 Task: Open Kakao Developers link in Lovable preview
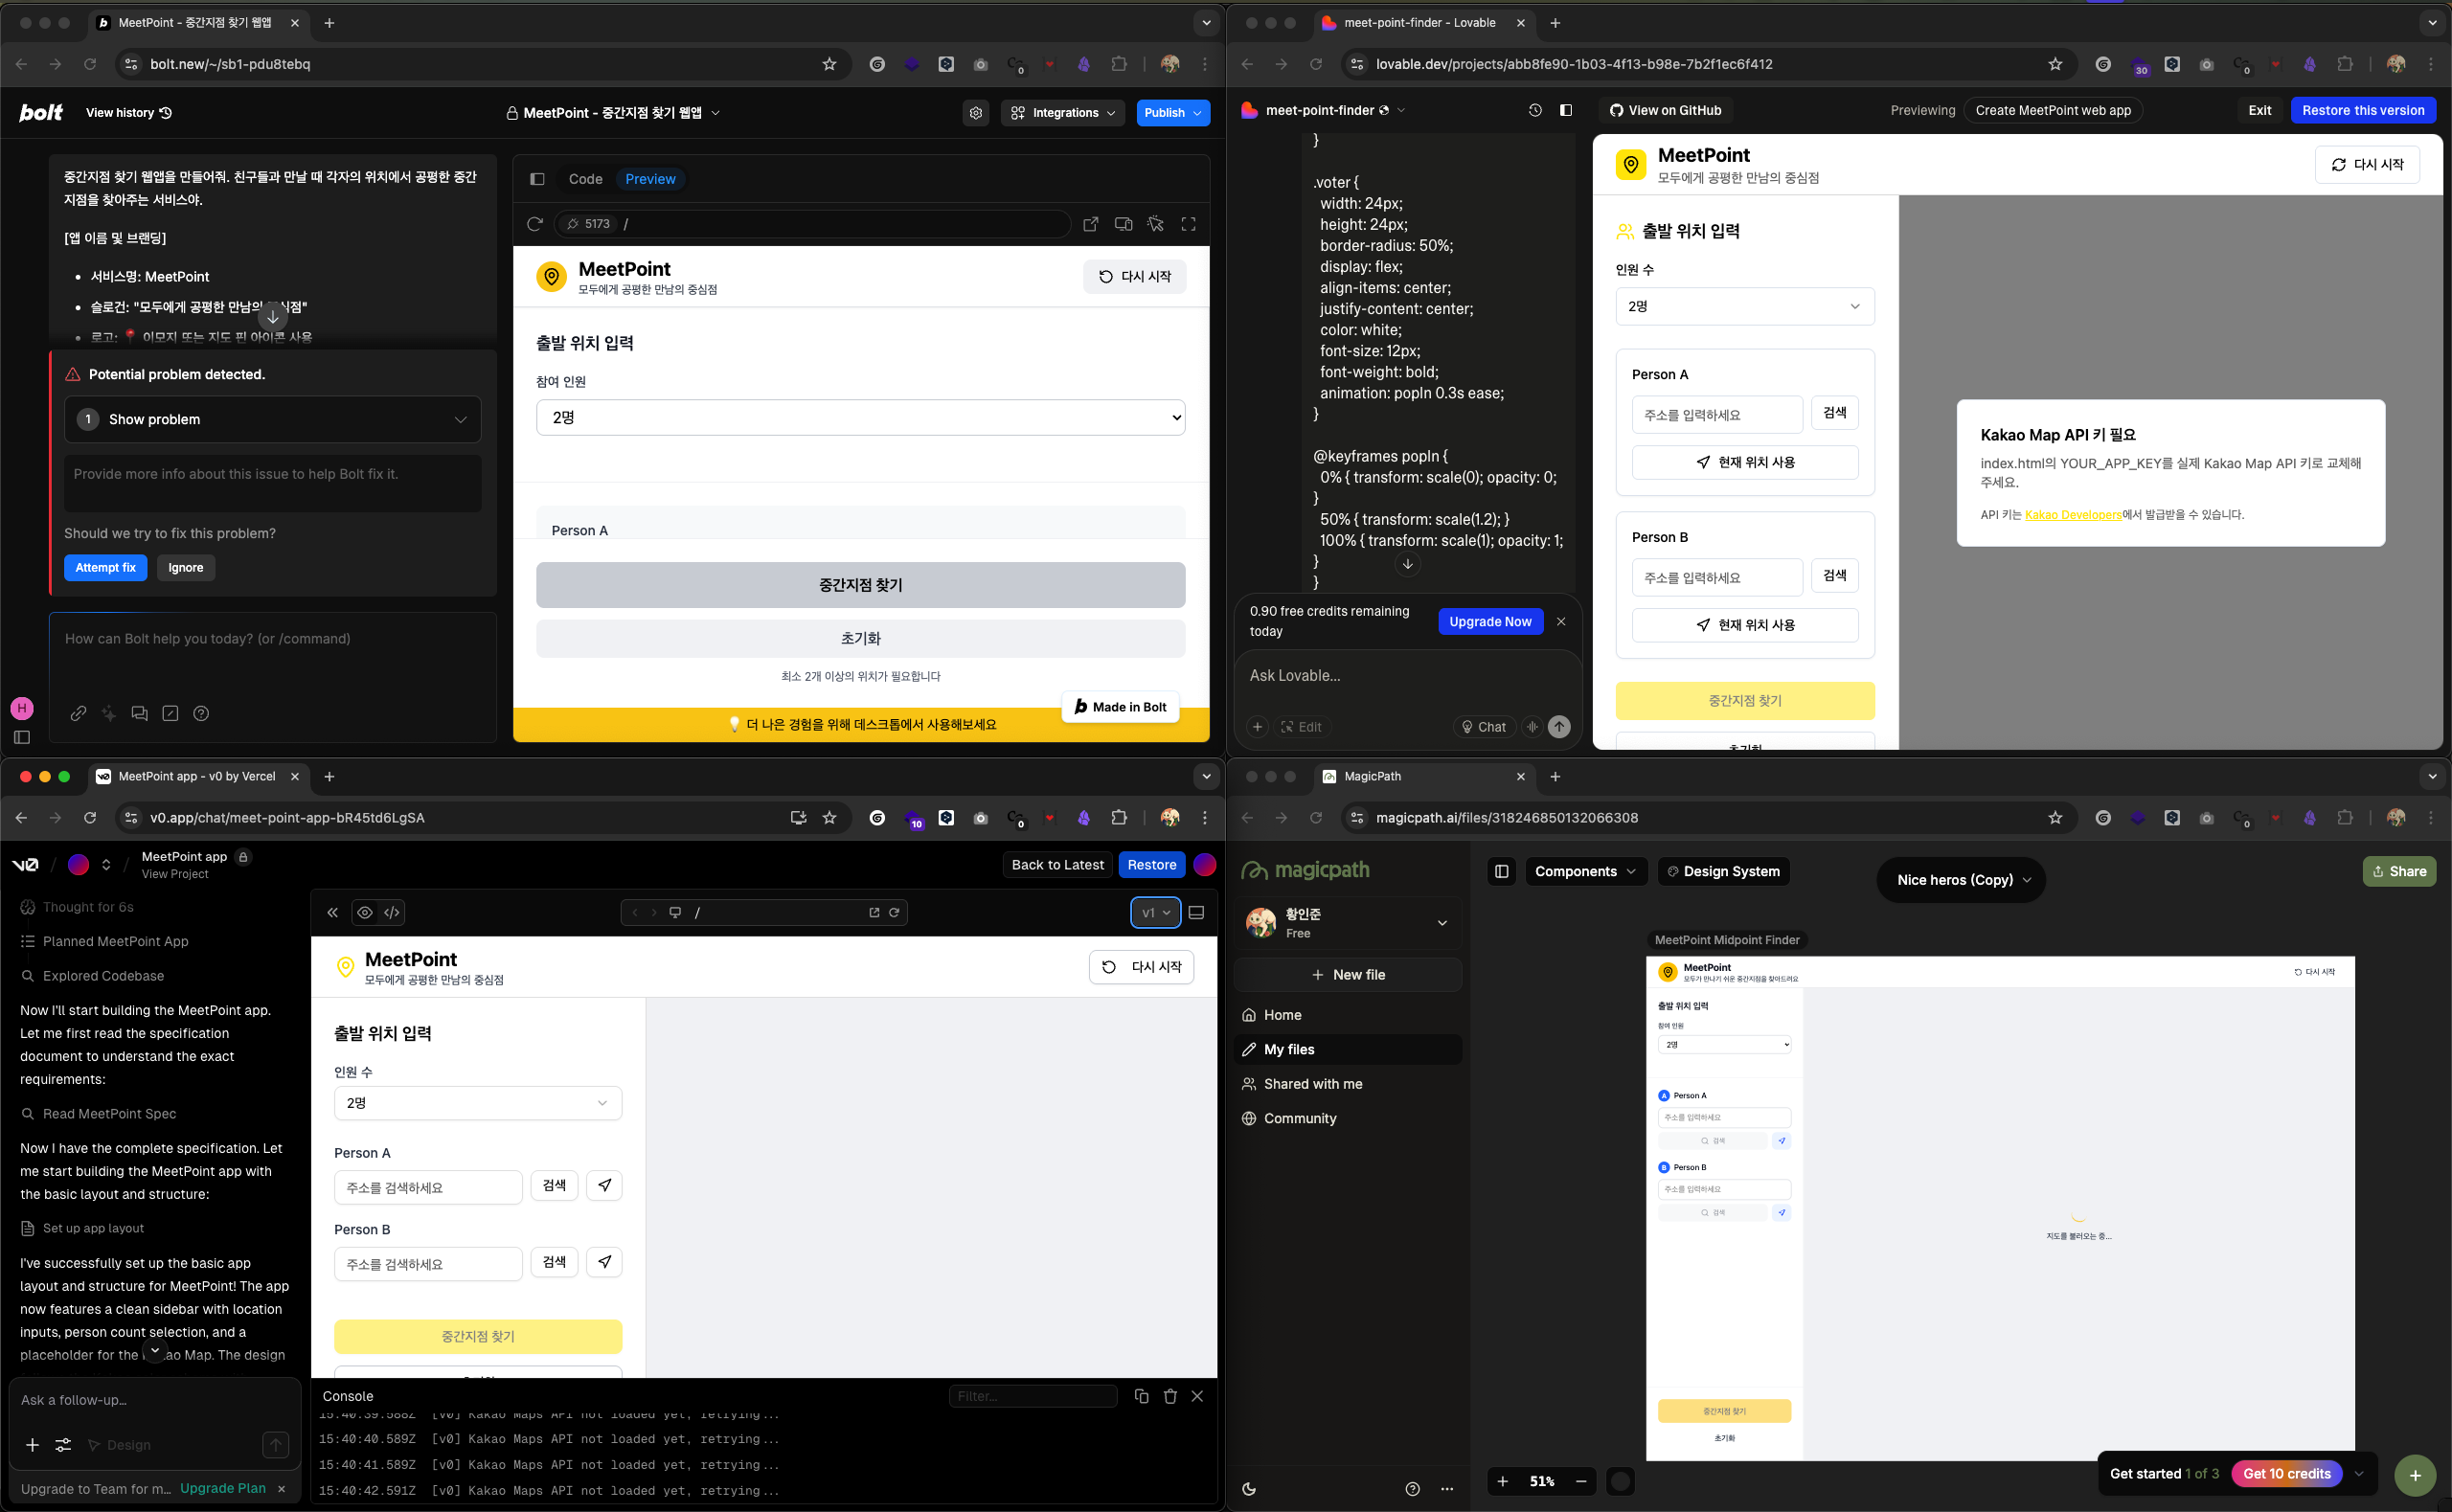click(2072, 515)
